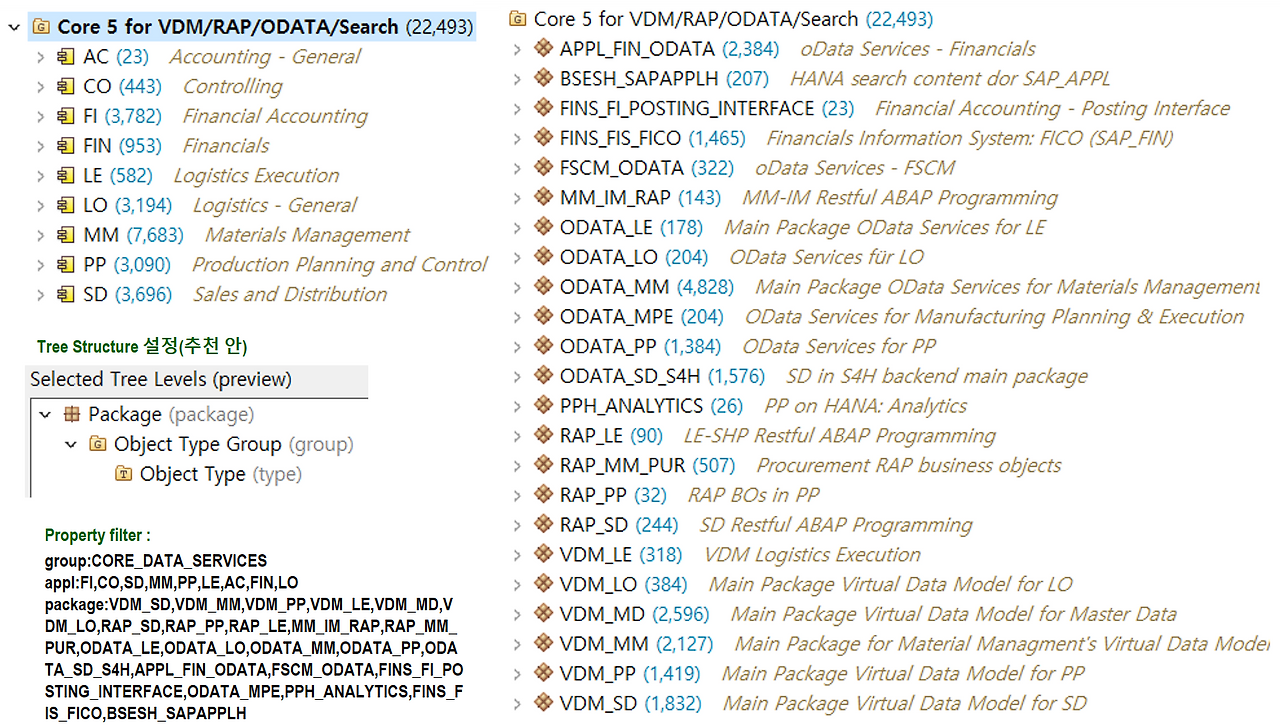Click the package icon of MM_IM_RAP

tap(543, 197)
